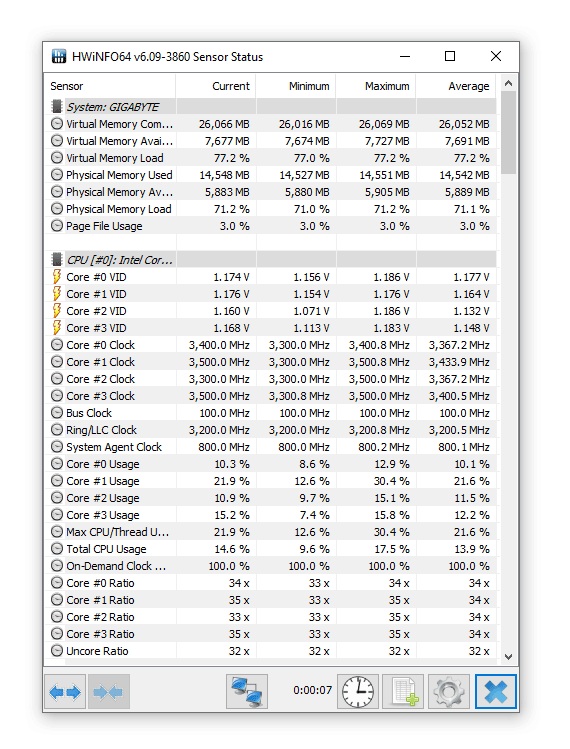Click the HWiNFO64 title bar app icon
The height and width of the screenshot is (749, 570).
(59, 56)
